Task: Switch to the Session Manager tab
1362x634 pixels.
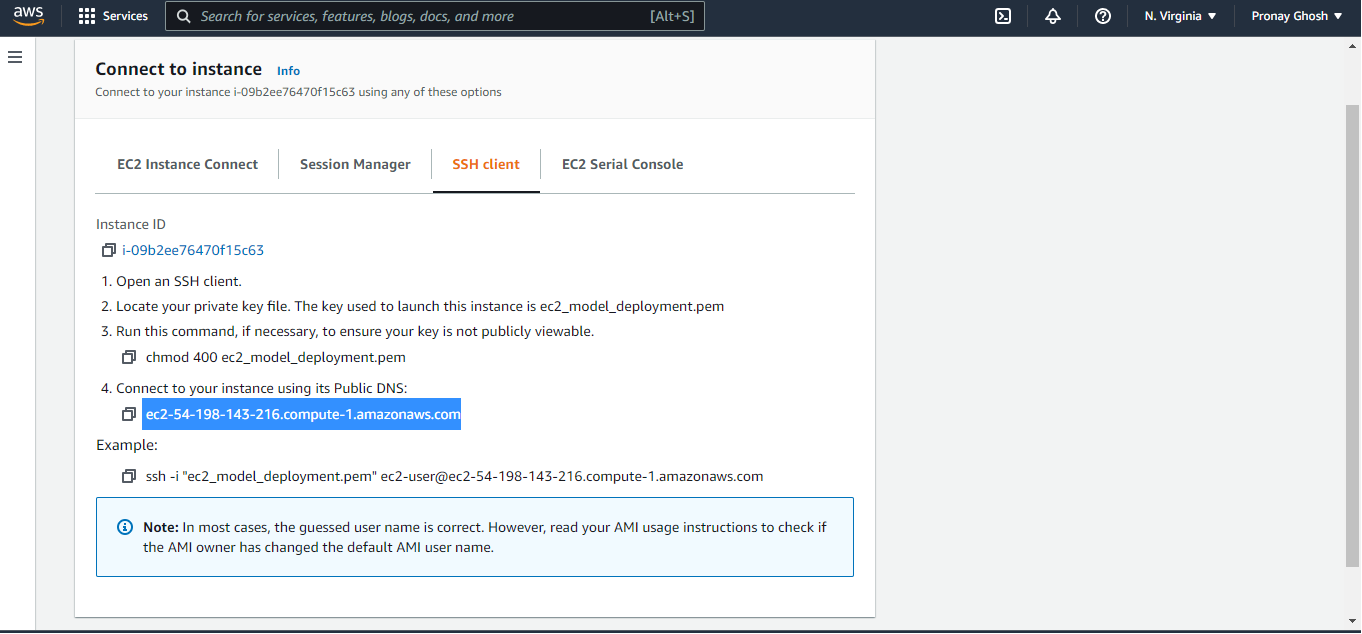Action: (355, 163)
